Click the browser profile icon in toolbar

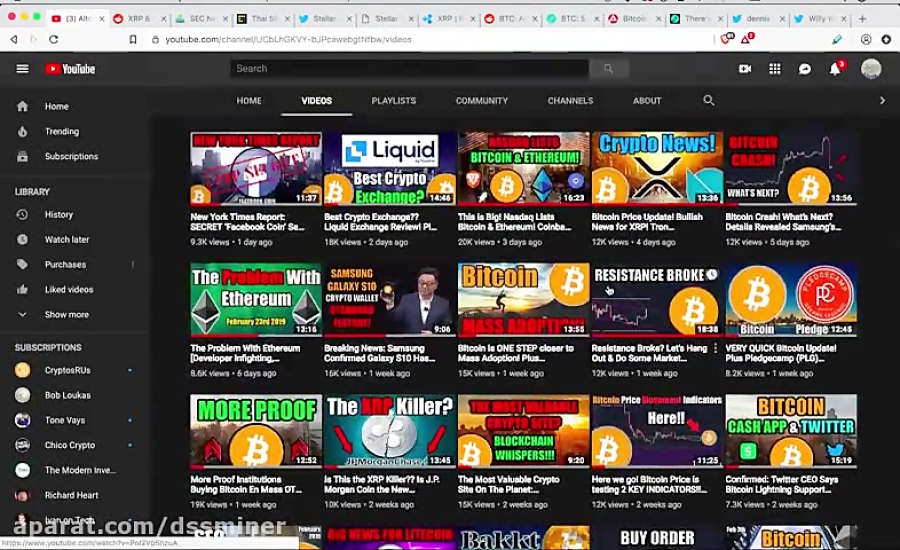(x=866, y=39)
